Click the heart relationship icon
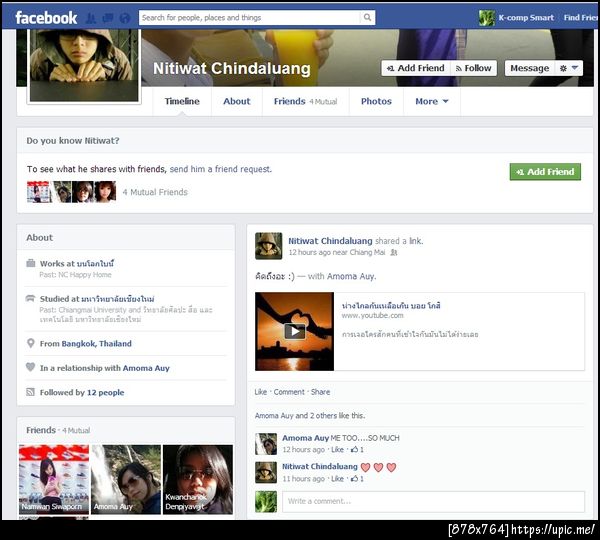The image size is (600, 540). [31, 367]
